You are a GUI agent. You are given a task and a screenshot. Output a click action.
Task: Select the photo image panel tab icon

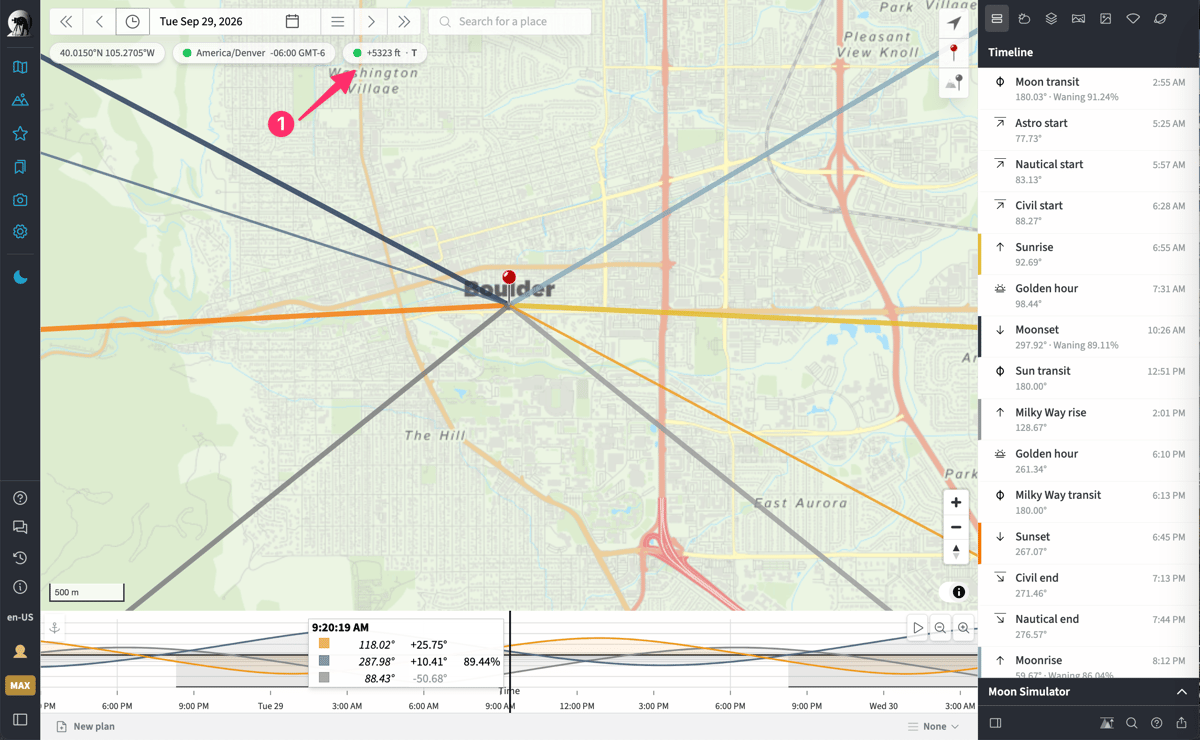point(1105,19)
